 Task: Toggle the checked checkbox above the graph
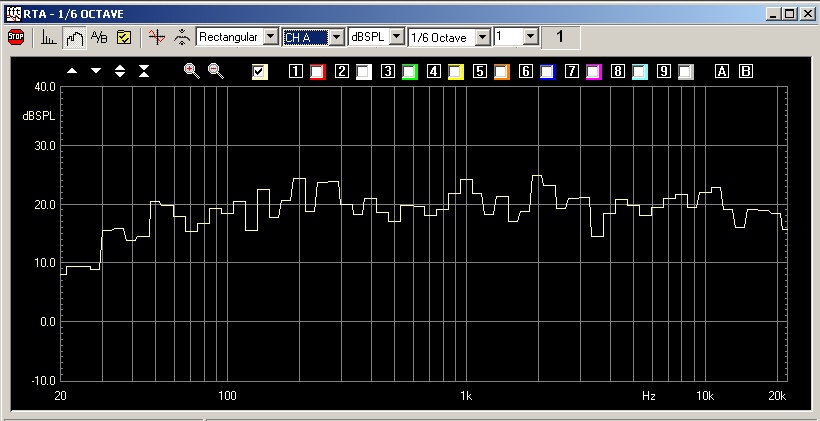pos(260,71)
